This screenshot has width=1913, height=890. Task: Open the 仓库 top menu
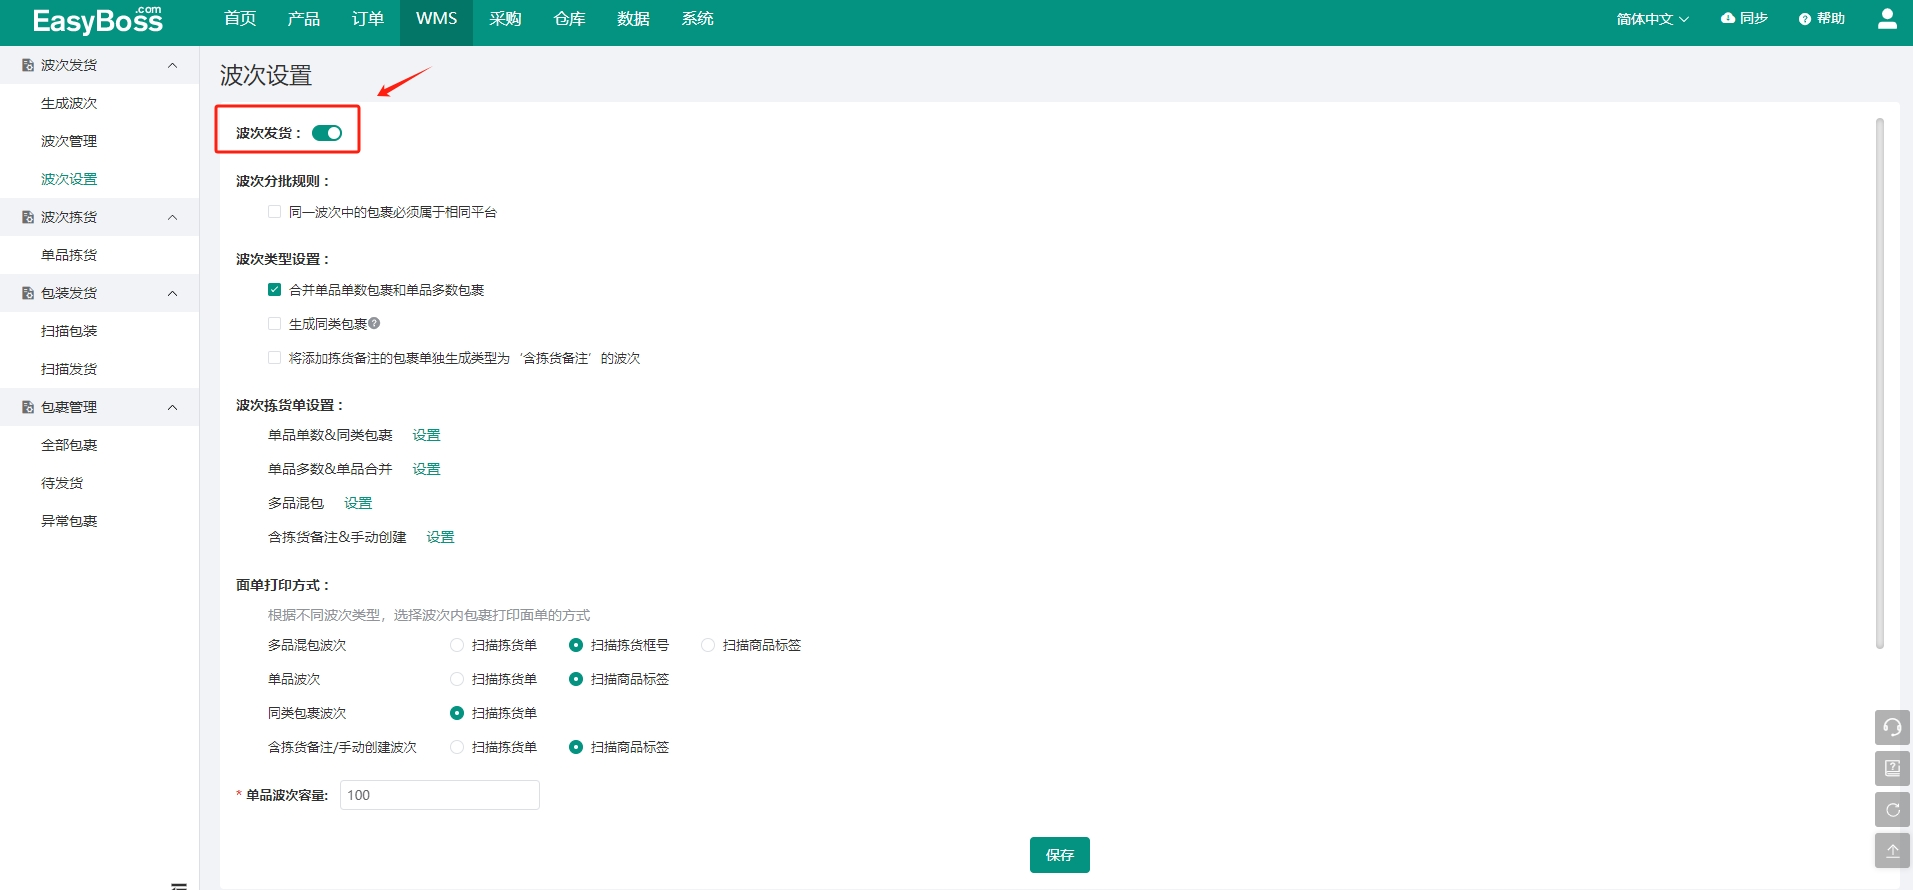[570, 19]
